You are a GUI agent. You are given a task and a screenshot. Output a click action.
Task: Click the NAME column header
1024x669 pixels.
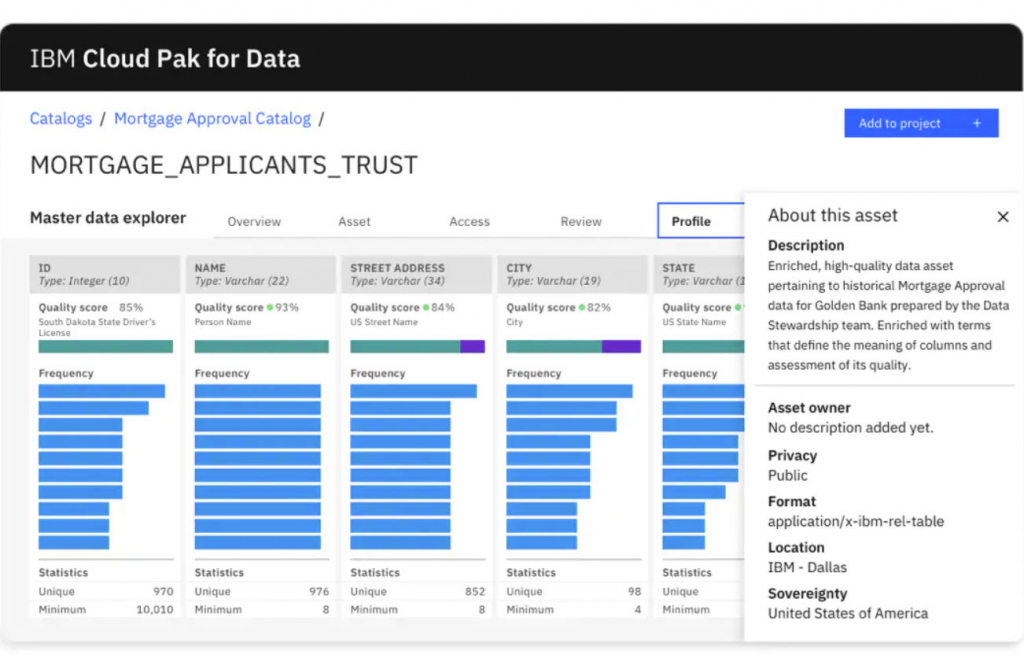[x=261, y=274]
